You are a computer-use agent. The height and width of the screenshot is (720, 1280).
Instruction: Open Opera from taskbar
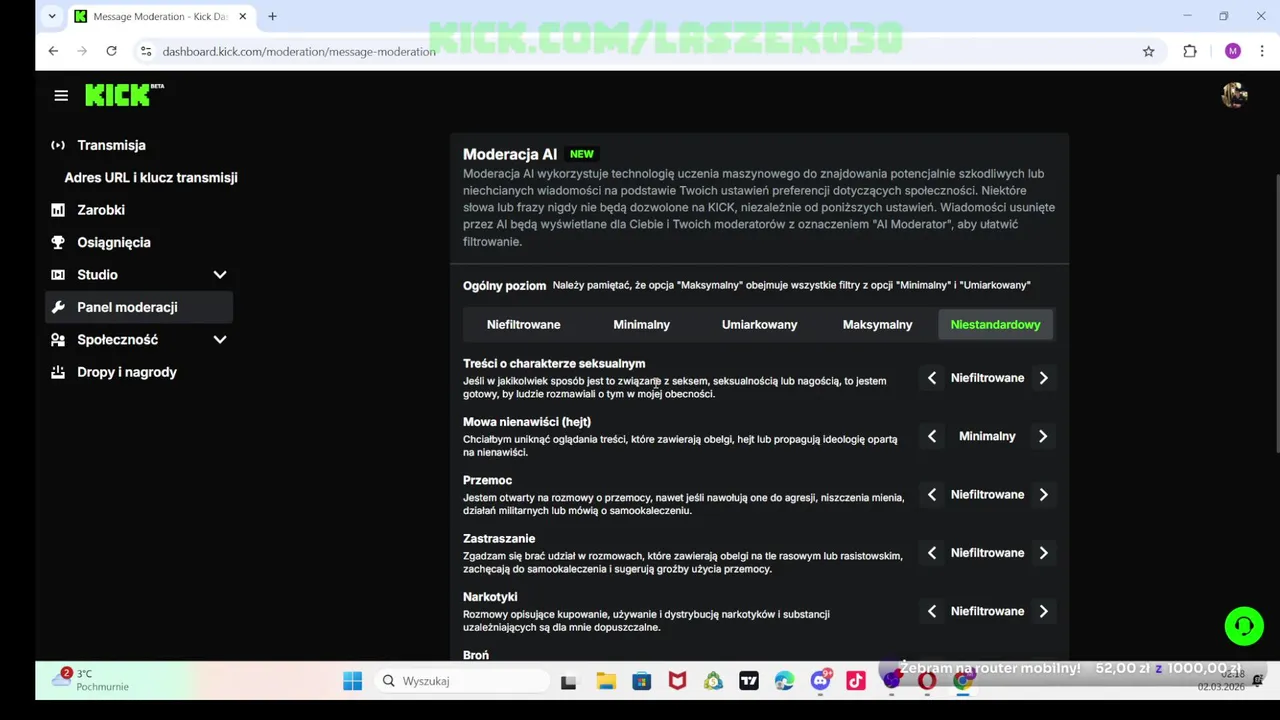point(927,681)
